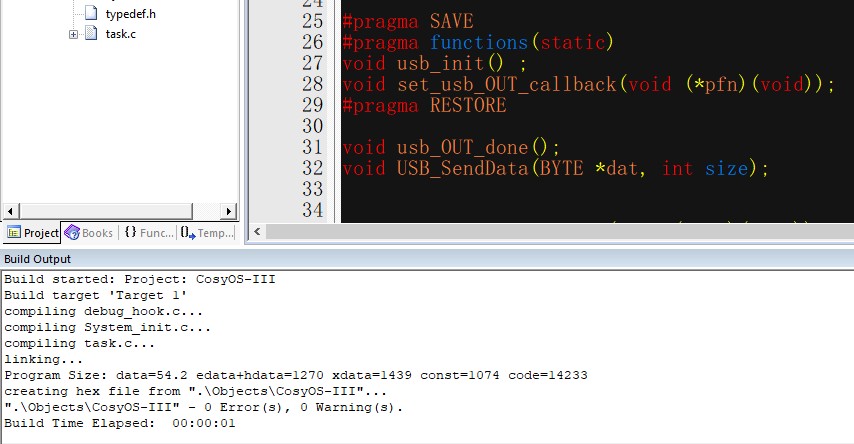Click the 'size' parameter on line 32
This screenshot has height=444, width=854.
(x=727, y=168)
